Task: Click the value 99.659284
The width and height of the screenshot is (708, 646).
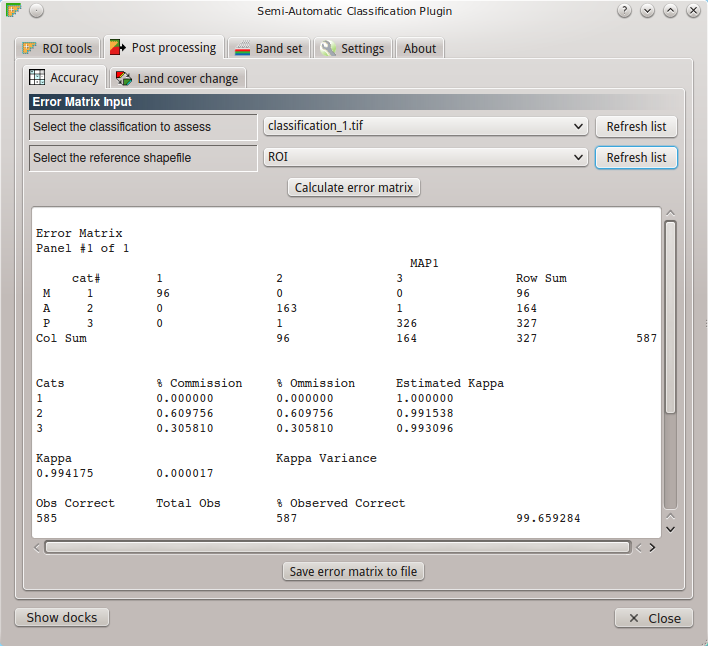Action: 548,518
